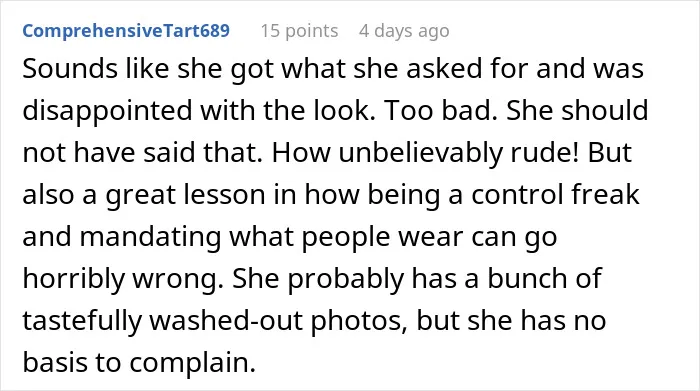Click the words 'basis to complain.' ending the comment
The height and width of the screenshot is (391, 700).
coord(139,363)
